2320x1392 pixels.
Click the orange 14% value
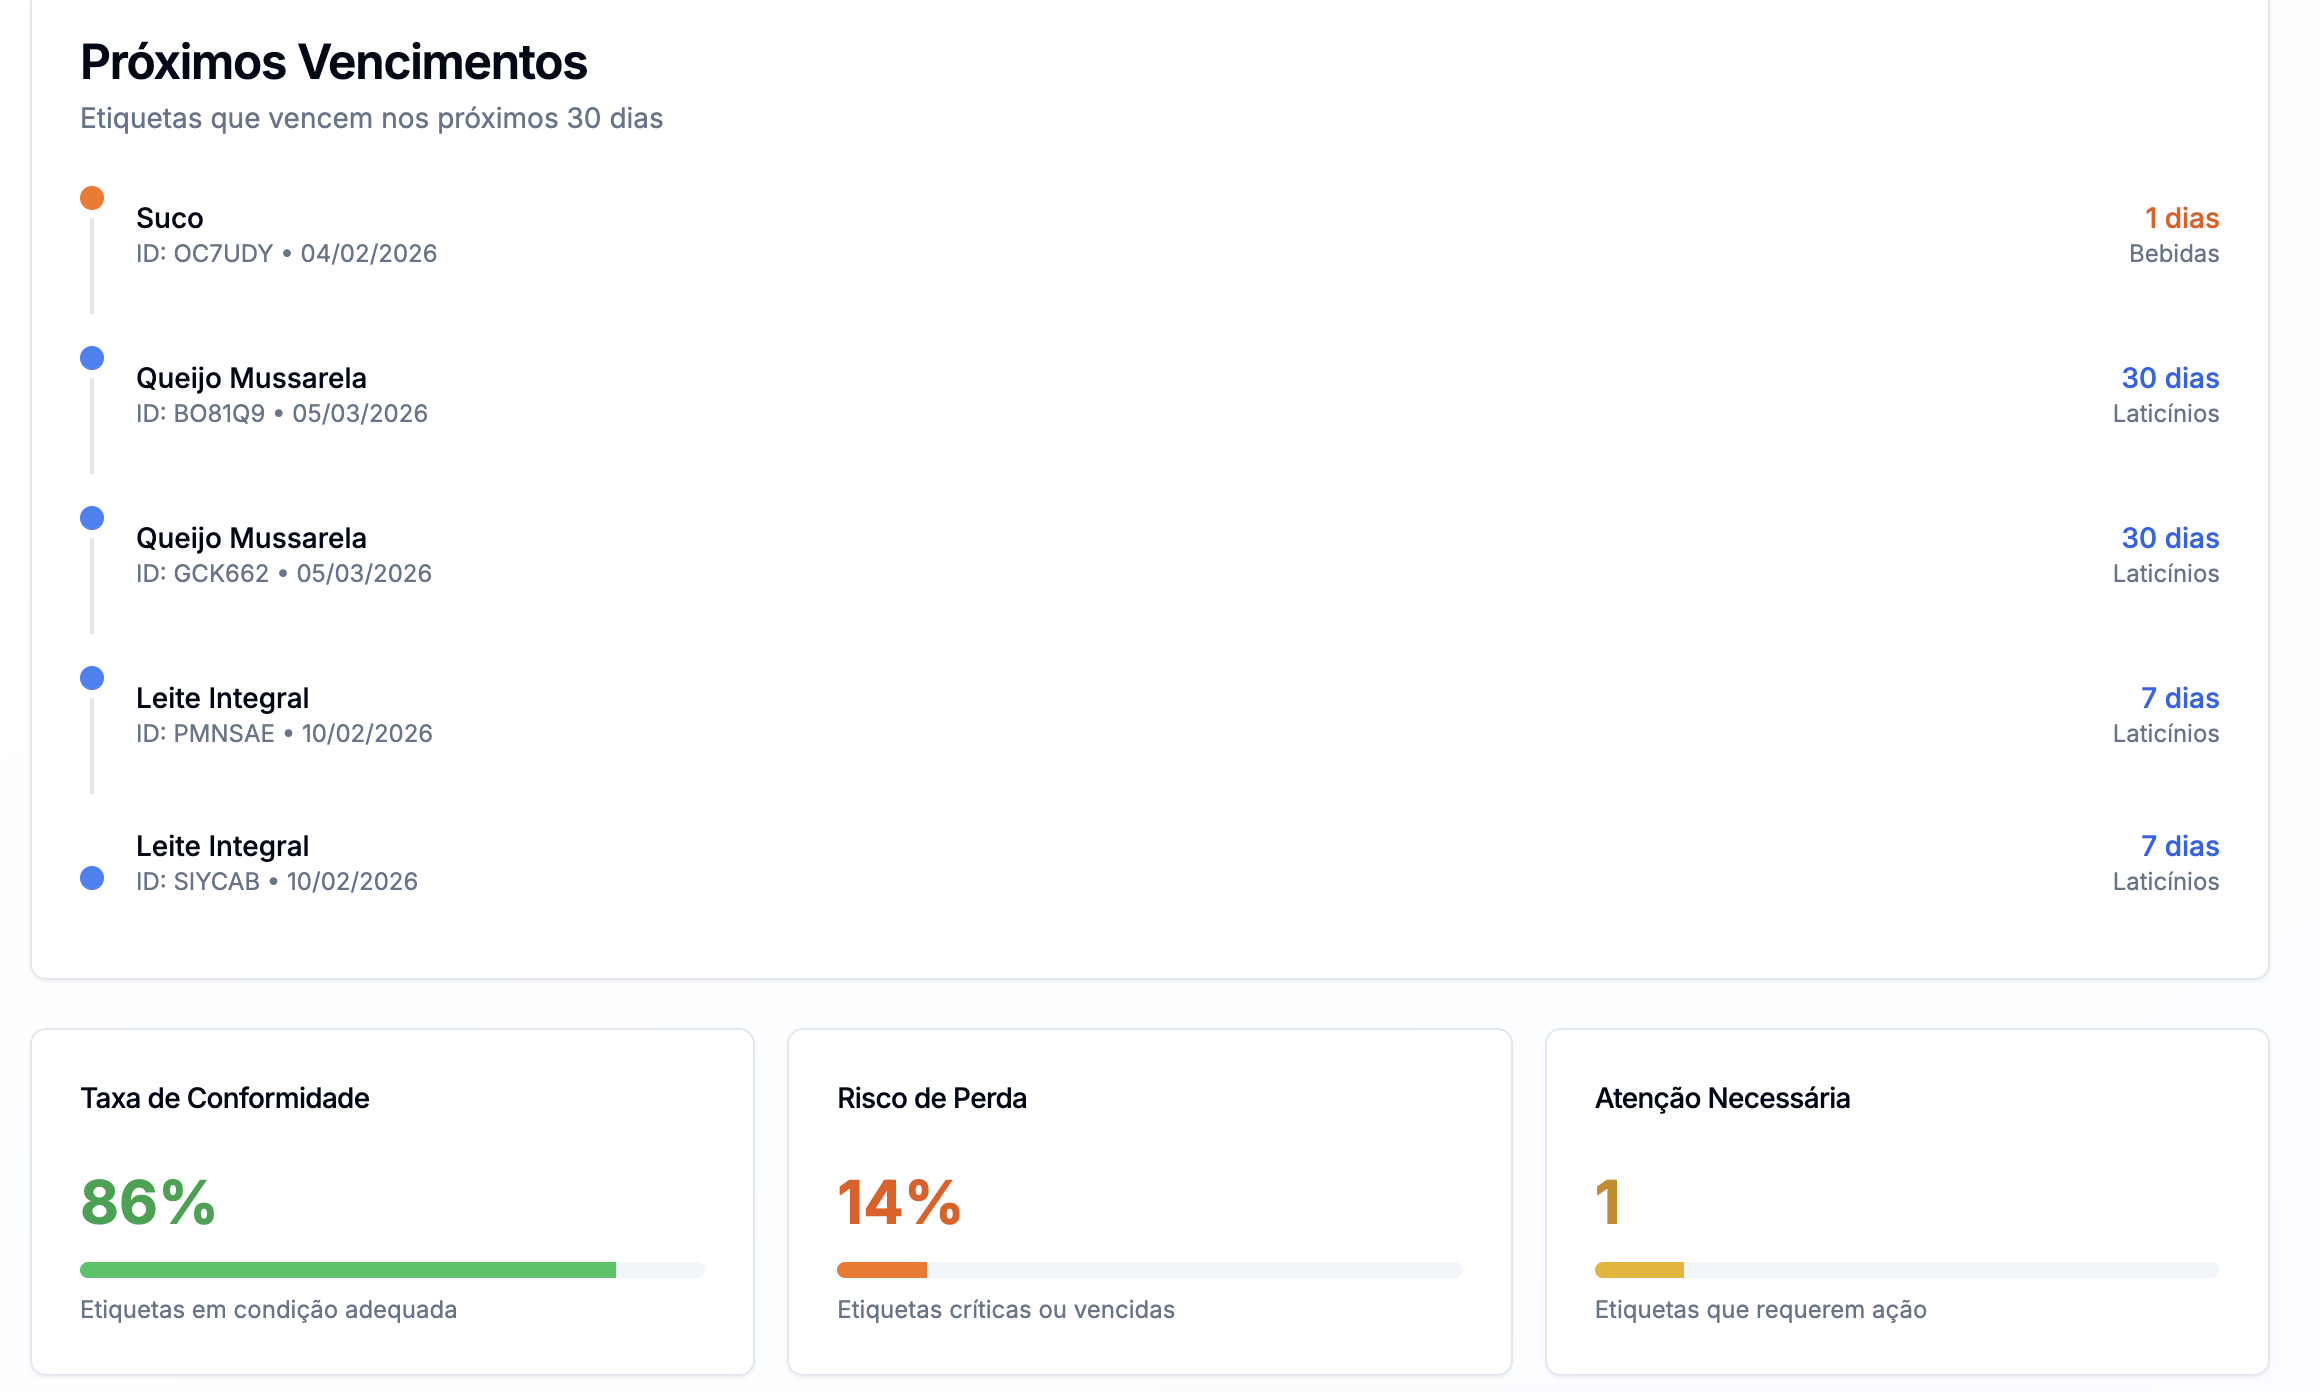899,1202
